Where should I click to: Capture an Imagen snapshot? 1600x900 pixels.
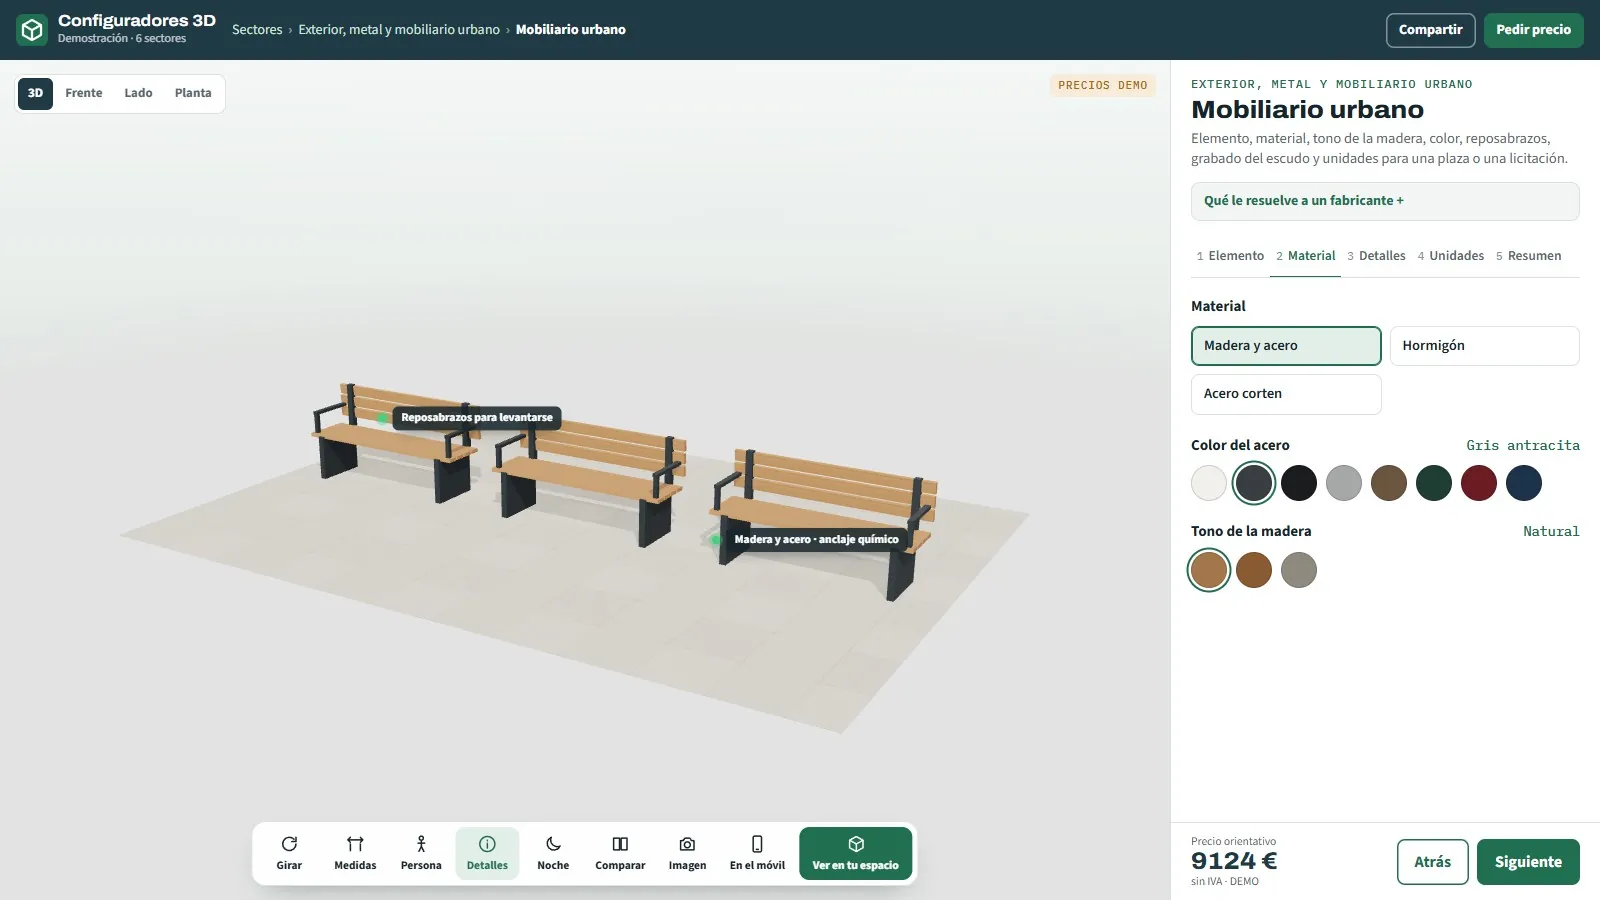pyautogui.click(x=687, y=853)
